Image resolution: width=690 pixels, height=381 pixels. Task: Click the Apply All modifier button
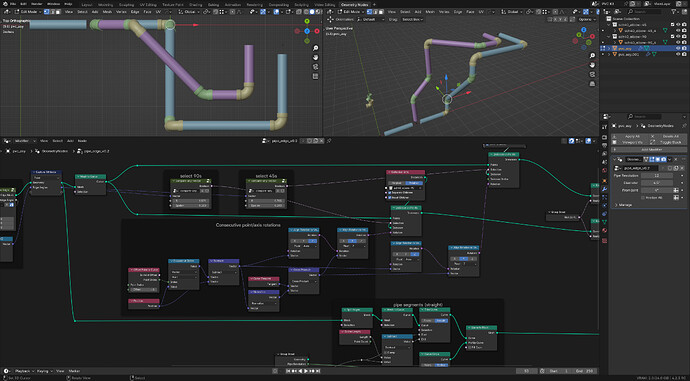(631, 136)
